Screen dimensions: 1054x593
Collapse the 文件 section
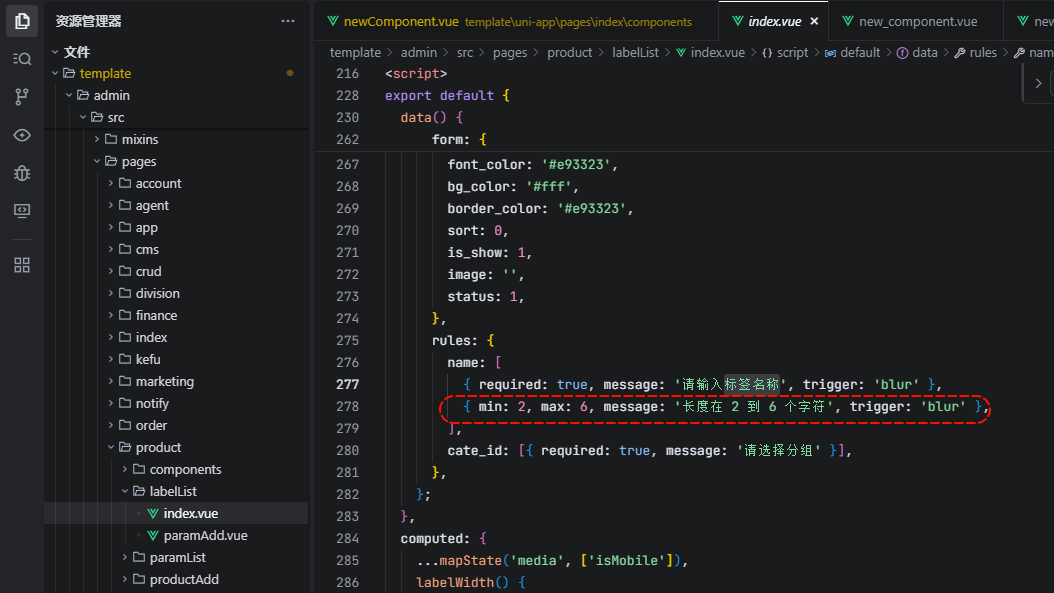click(55, 52)
